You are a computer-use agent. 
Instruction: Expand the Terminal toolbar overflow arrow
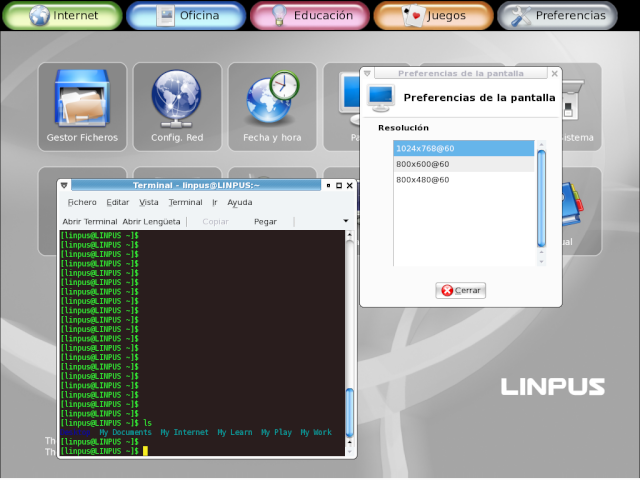pyautogui.click(x=346, y=221)
